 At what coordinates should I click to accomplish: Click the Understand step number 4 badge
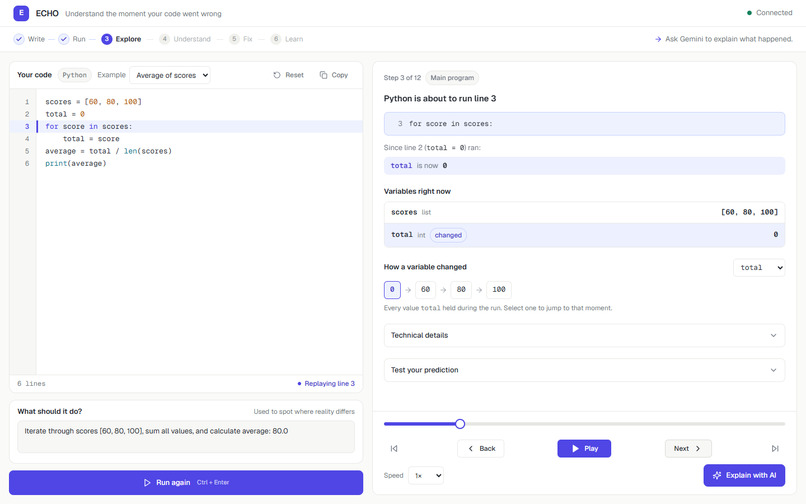tap(164, 39)
